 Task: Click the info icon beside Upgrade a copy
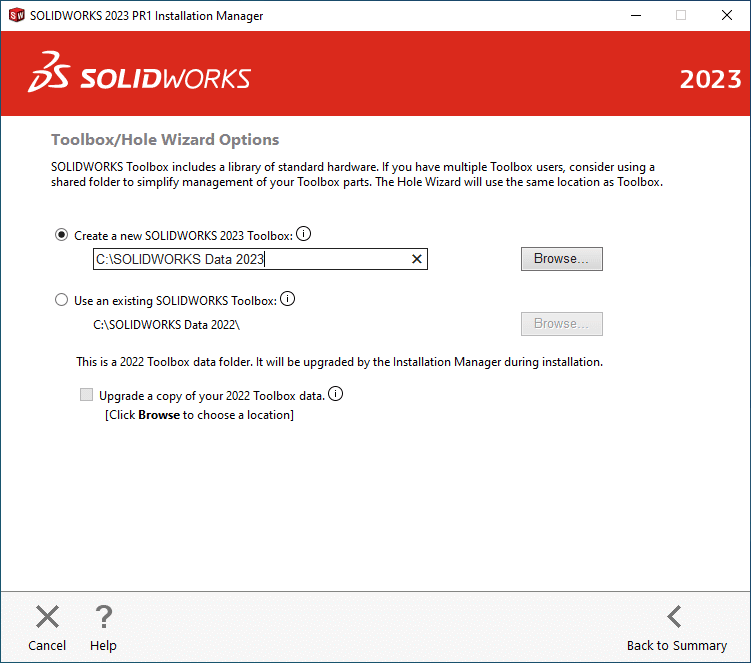tap(335, 394)
